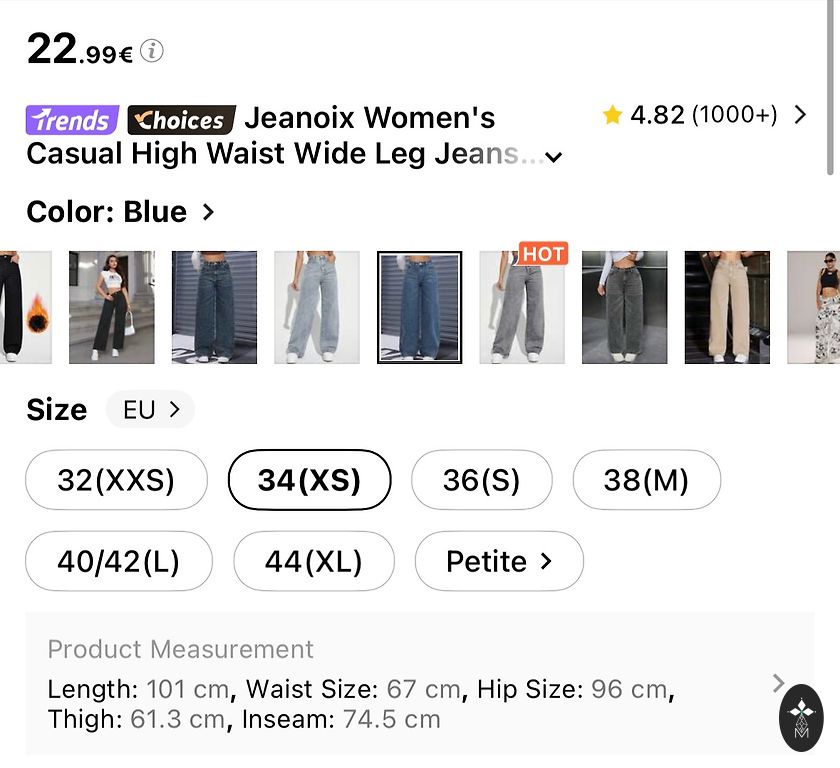The width and height of the screenshot is (840, 768).
Task: Open reviews via arrow beside rating
Action: click(x=799, y=115)
